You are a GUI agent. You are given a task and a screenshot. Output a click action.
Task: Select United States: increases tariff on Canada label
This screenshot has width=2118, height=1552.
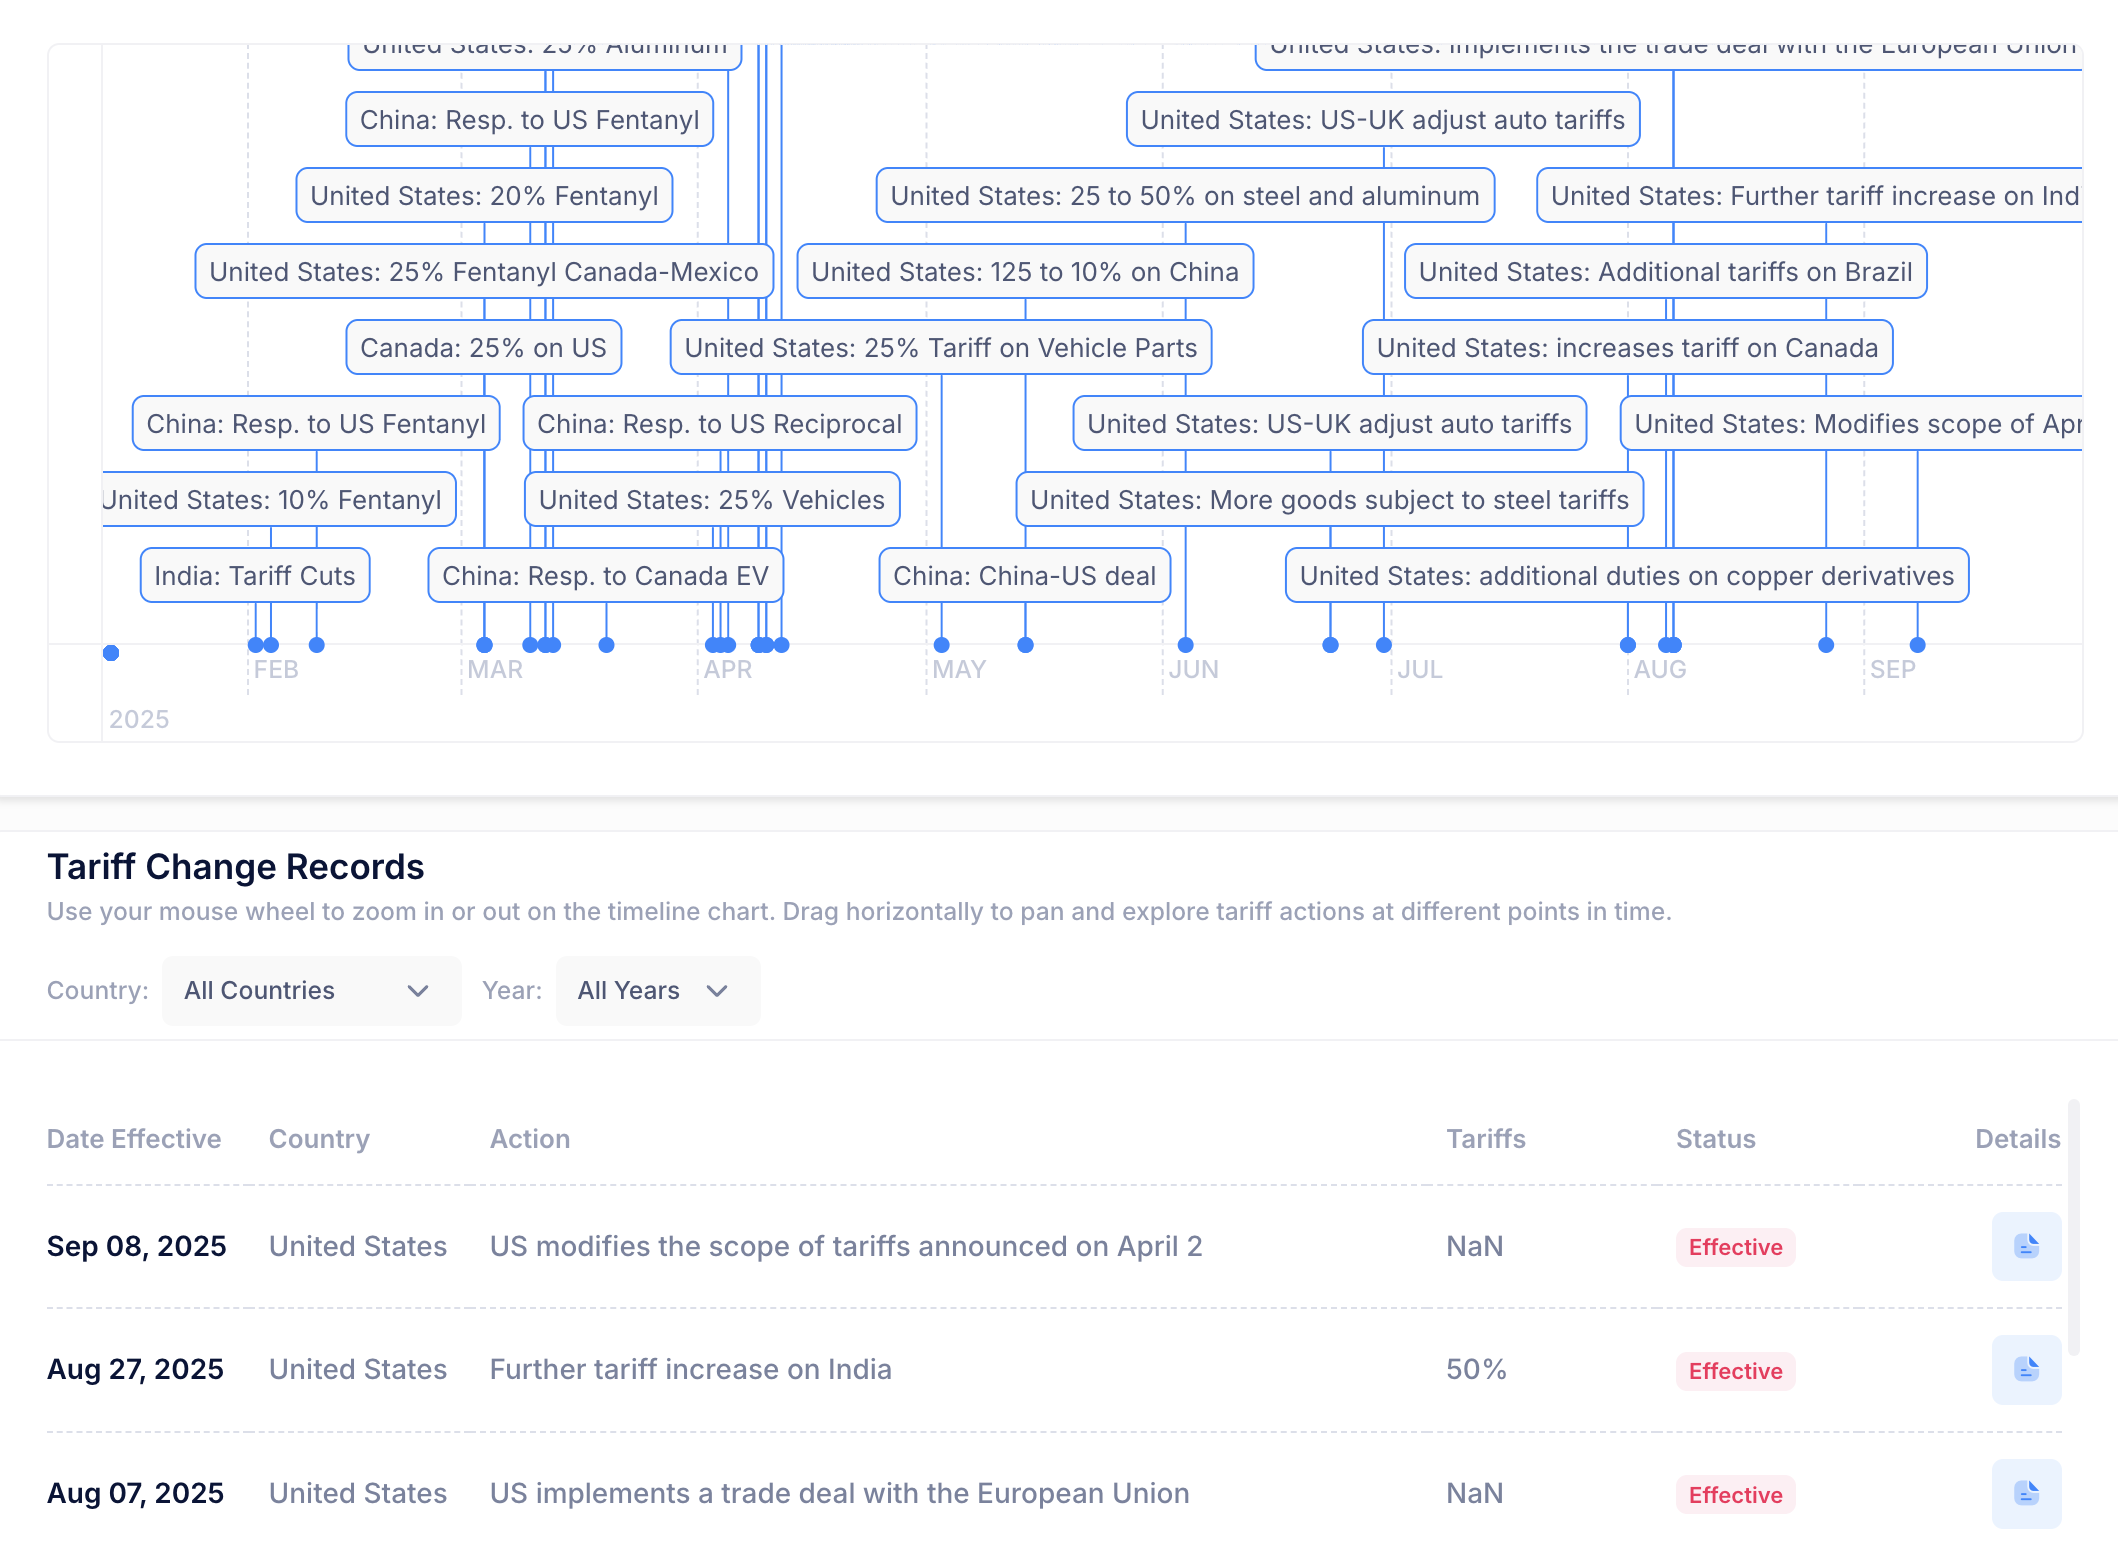(1627, 348)
